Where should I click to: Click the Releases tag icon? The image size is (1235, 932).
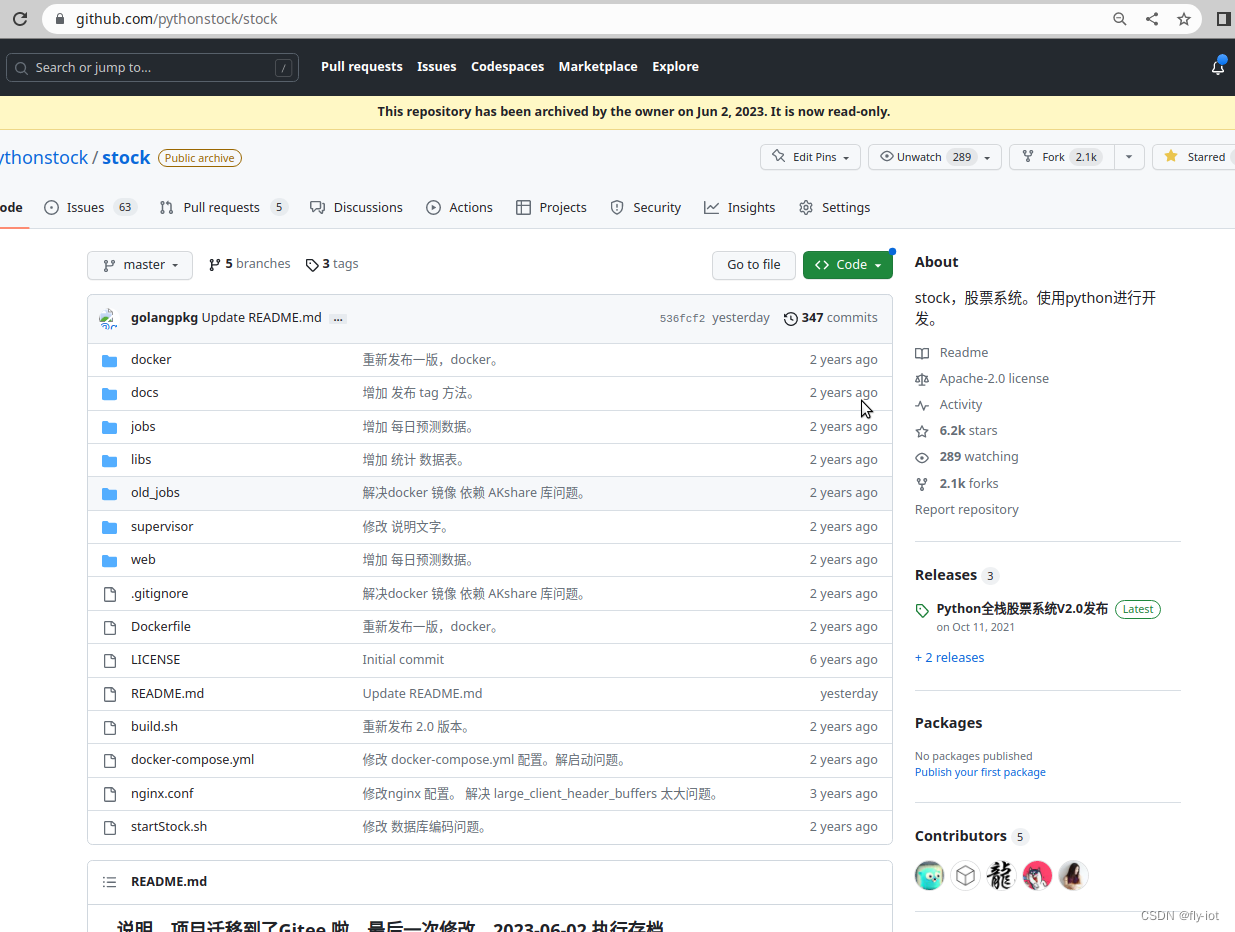[923, 608]
